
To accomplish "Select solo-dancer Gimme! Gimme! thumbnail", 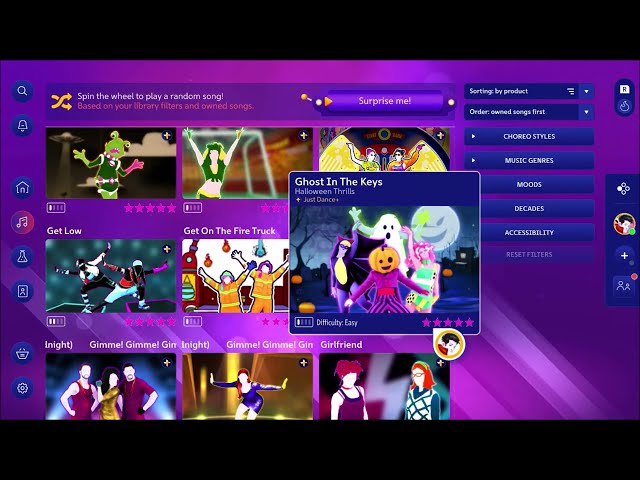I will pyautogui.click(x=247, y=387).
